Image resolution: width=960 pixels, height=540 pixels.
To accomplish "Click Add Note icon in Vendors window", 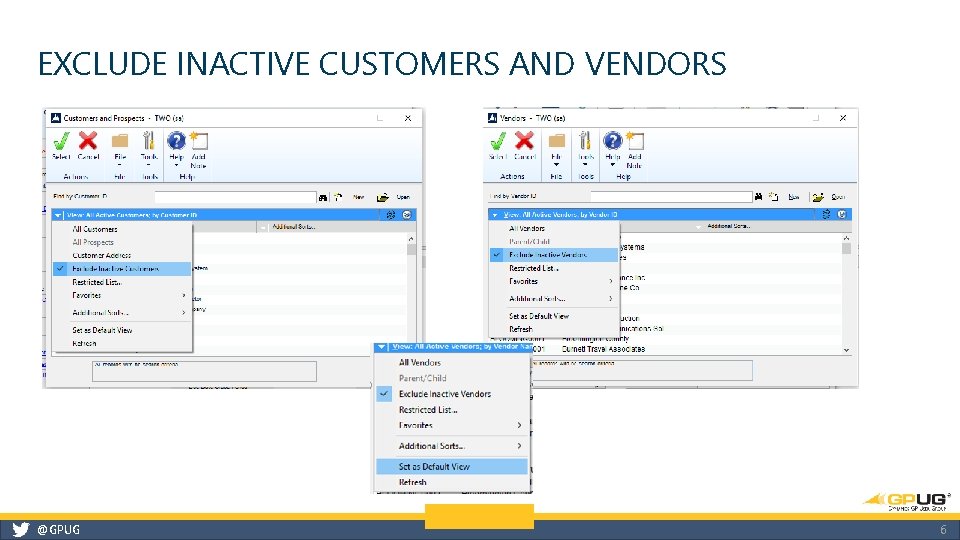I will (x=635, y=141).
